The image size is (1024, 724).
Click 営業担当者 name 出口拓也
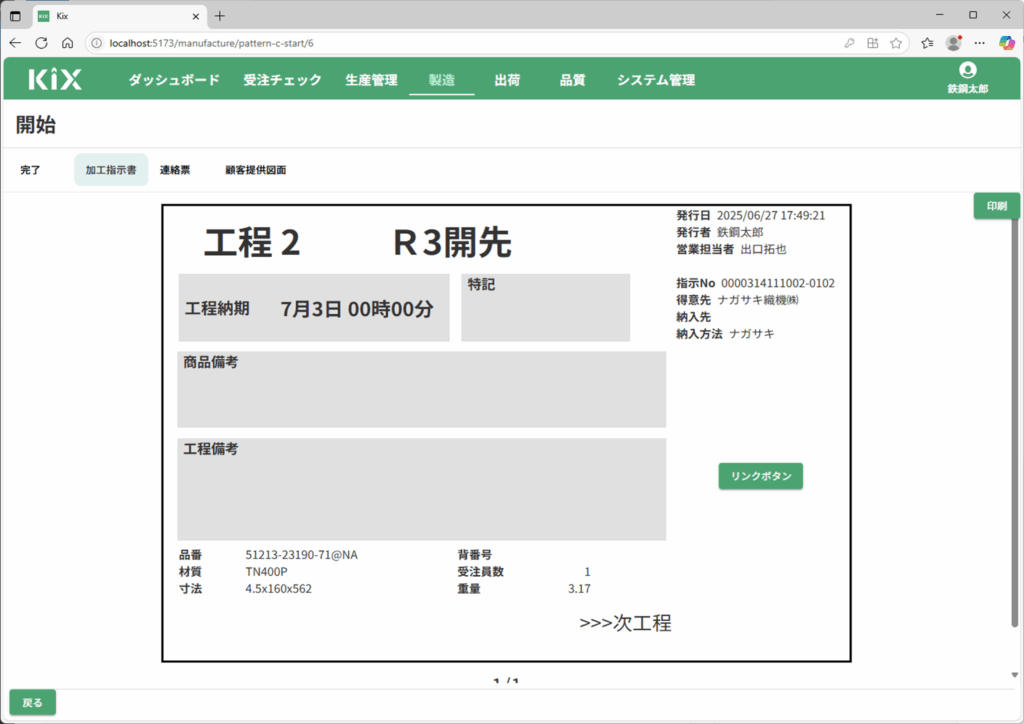coord(763,249)
